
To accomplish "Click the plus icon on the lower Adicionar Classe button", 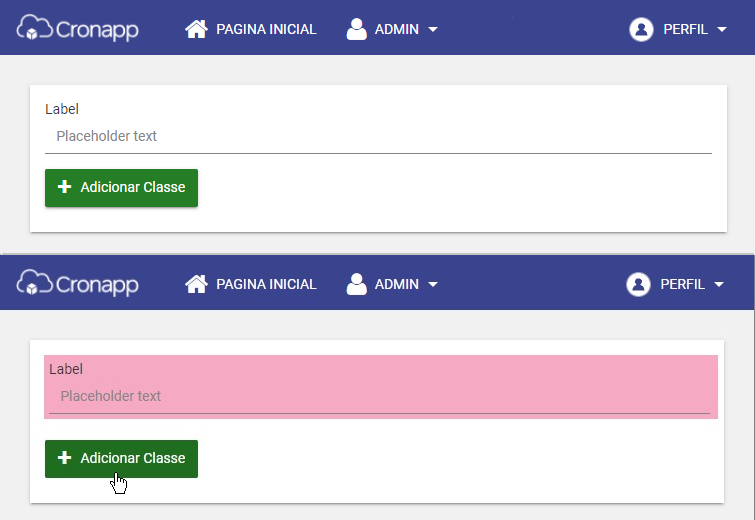I will tap(65, 457).
